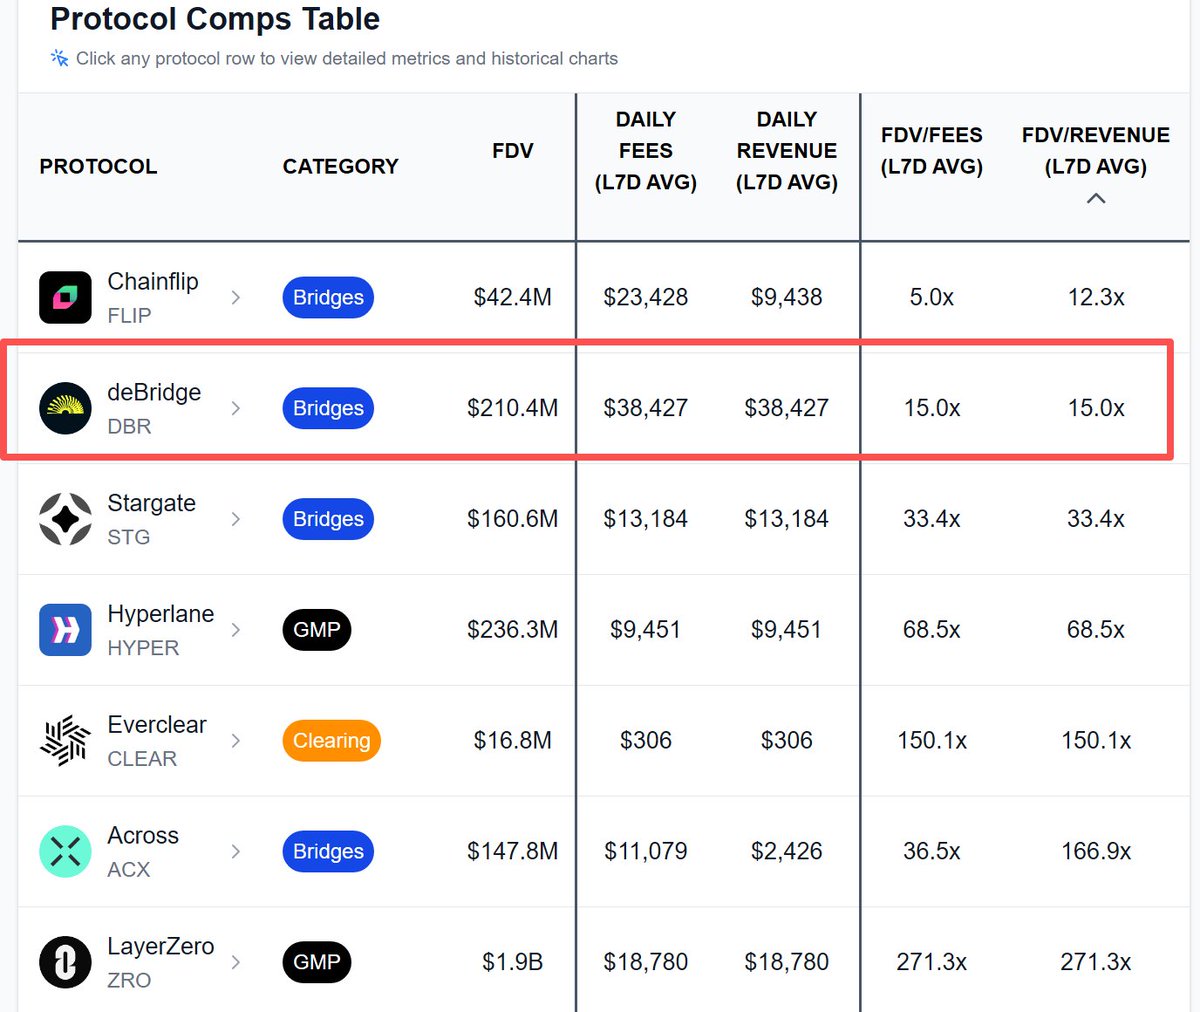Click the STG ticker symbol
The image size is (1200, 1012).
click(x=128, y=538)
